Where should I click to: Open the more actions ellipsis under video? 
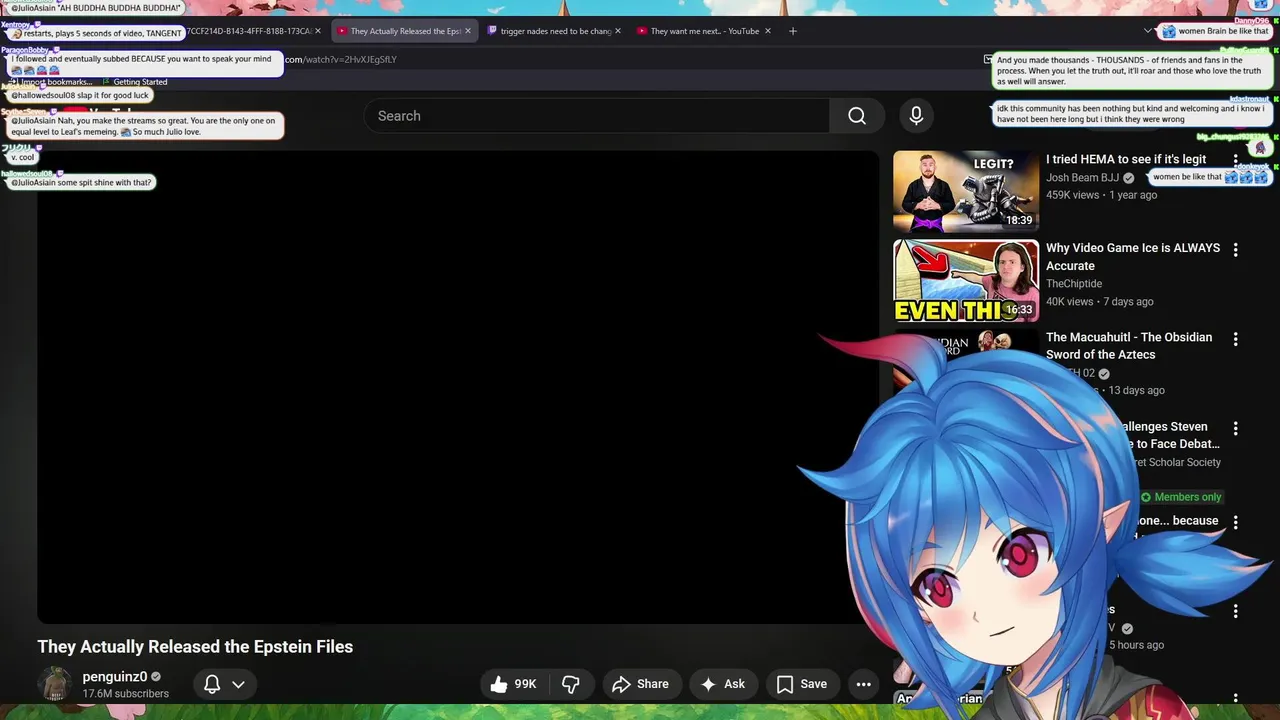coord(864,684)
